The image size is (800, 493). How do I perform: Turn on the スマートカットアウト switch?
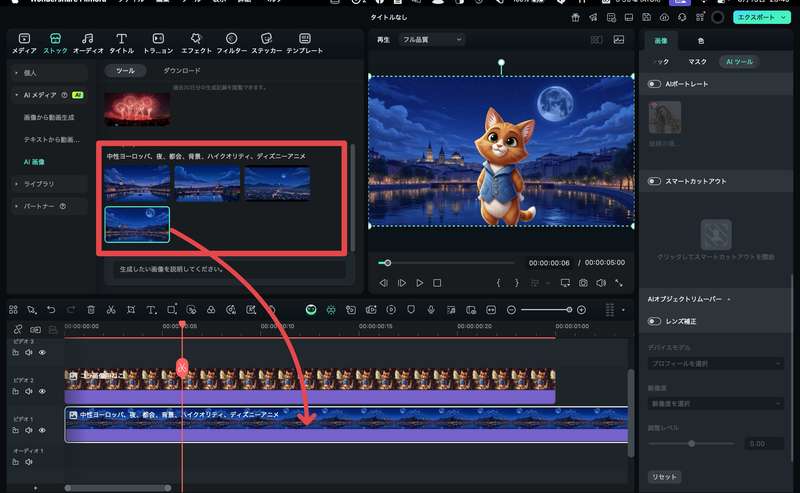click(x=654, y=181)
